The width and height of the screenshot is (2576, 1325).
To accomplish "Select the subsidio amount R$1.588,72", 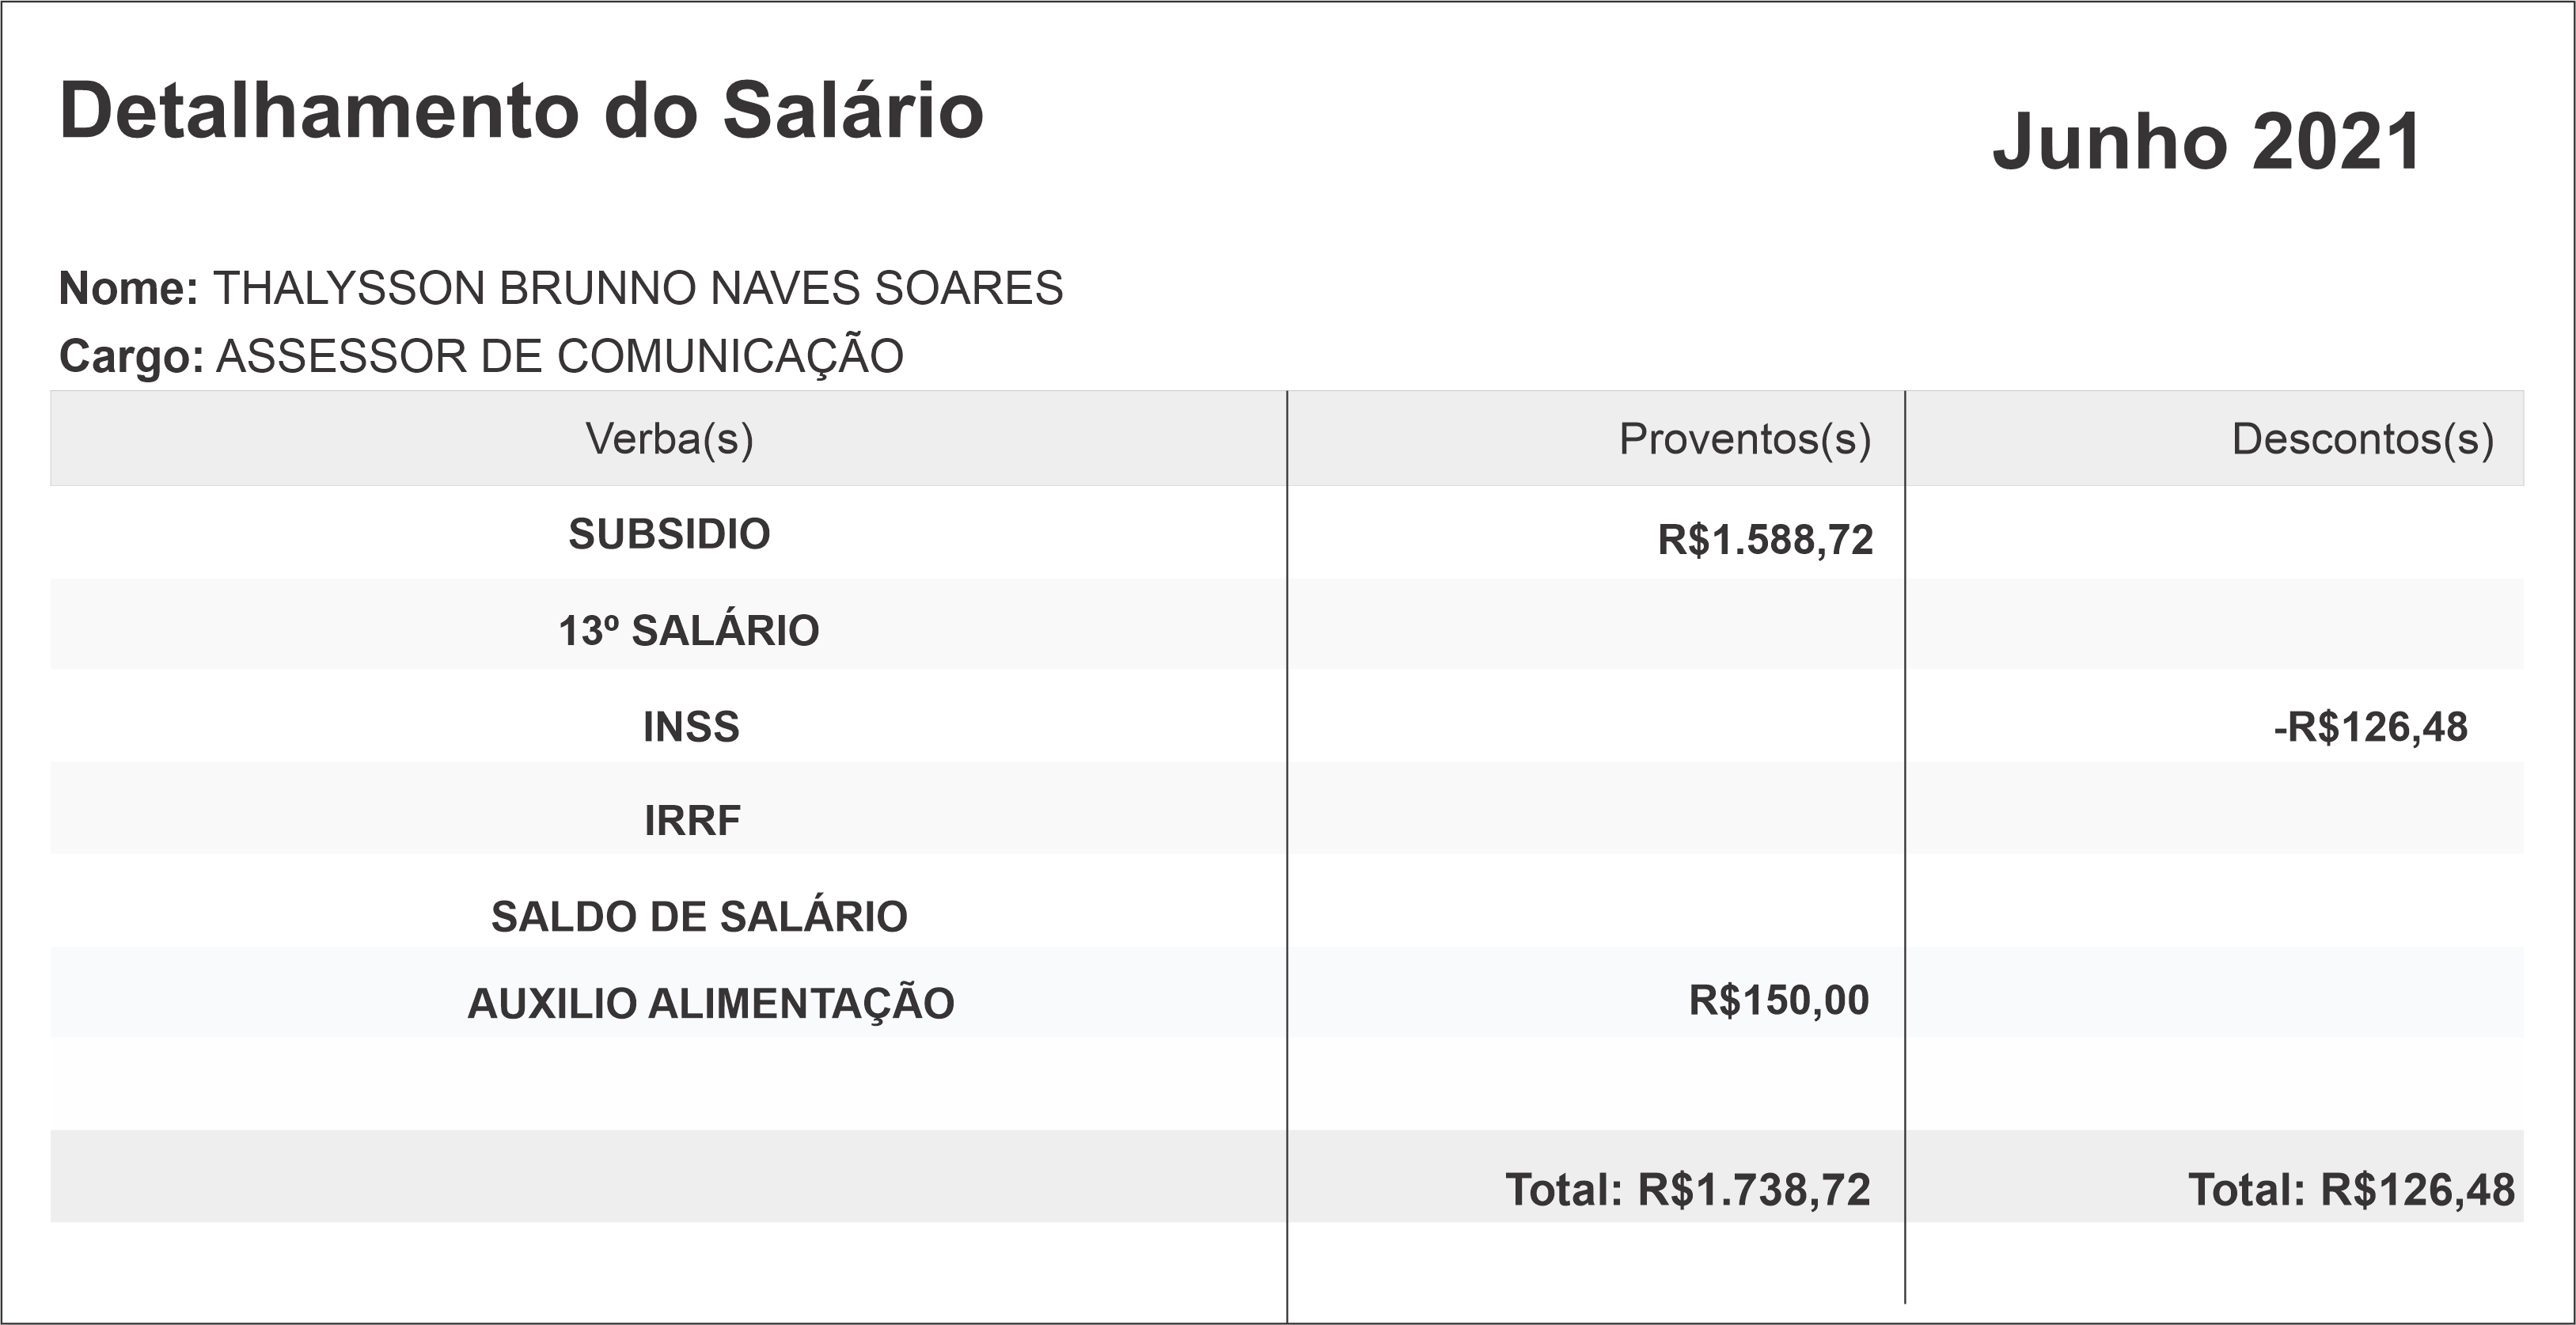I will (x=1765, y=540).
